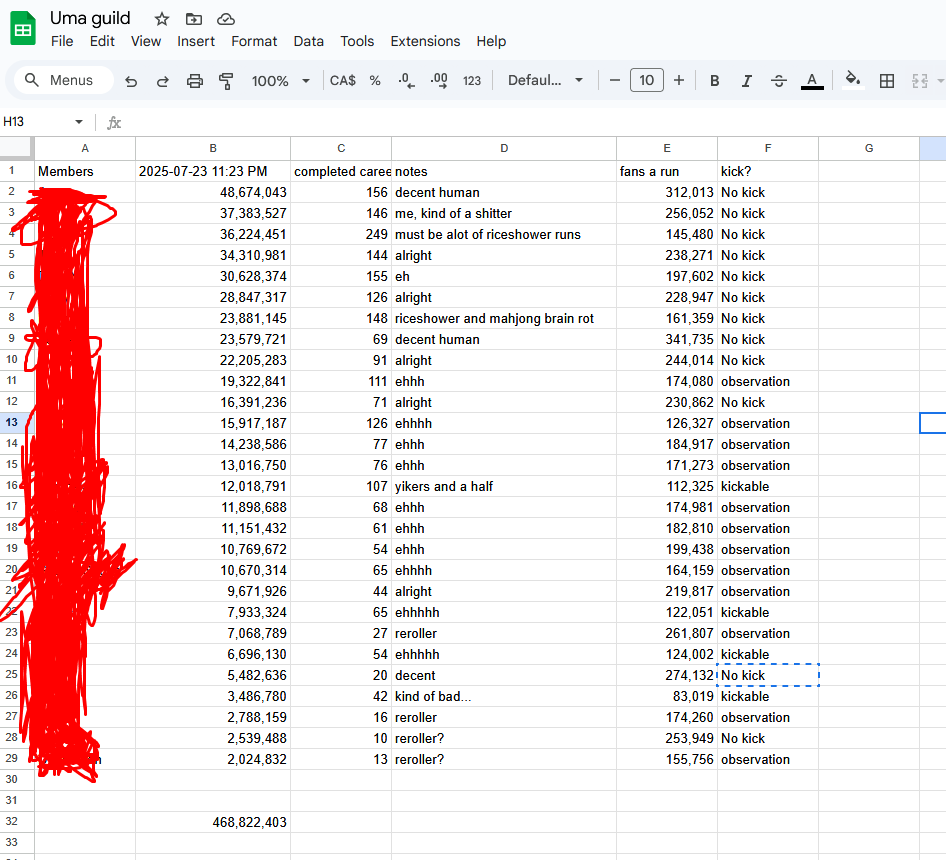This screenshot has height=860, width=946.
Task: Decrease decimal places
Action: 407,81
